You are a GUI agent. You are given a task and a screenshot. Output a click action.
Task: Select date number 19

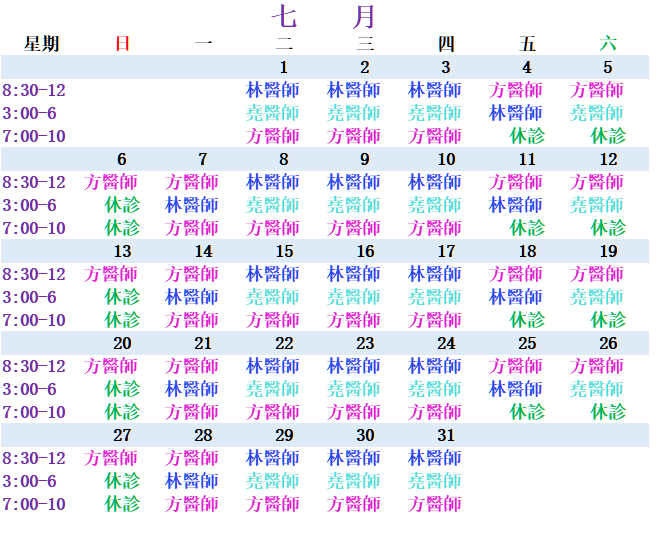(608, 251)
